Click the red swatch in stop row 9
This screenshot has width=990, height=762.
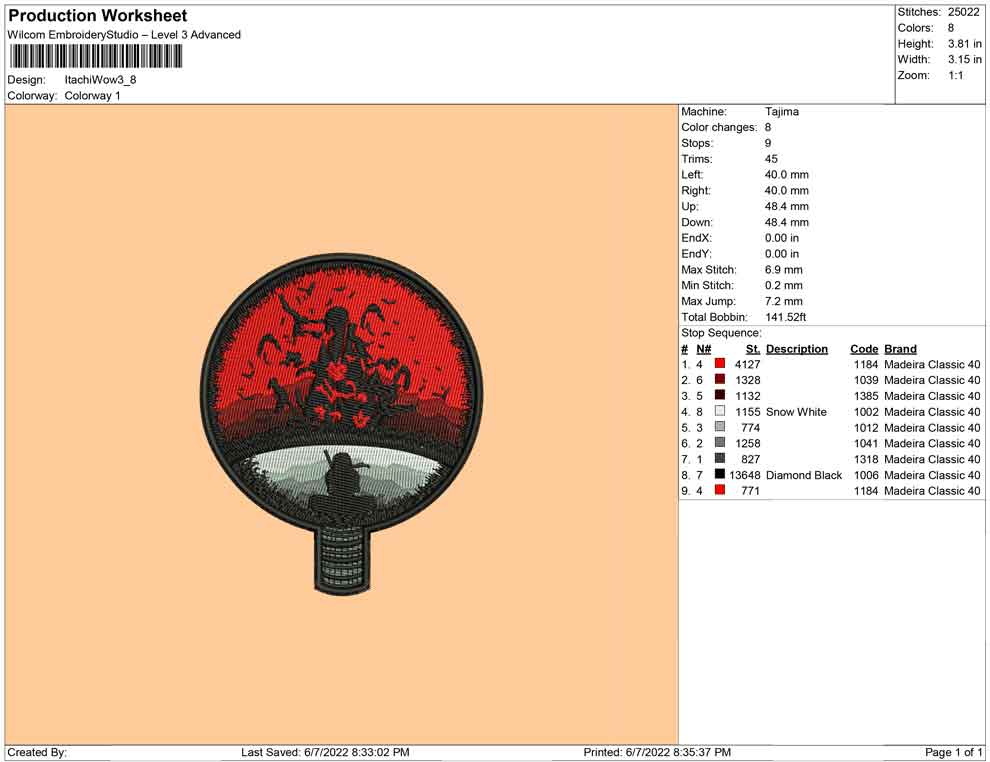pyautogui.click(x=720, y=490)
